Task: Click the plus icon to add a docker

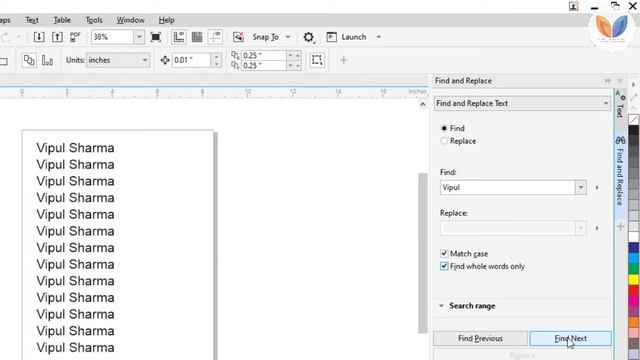Action: tap(621, 227)
